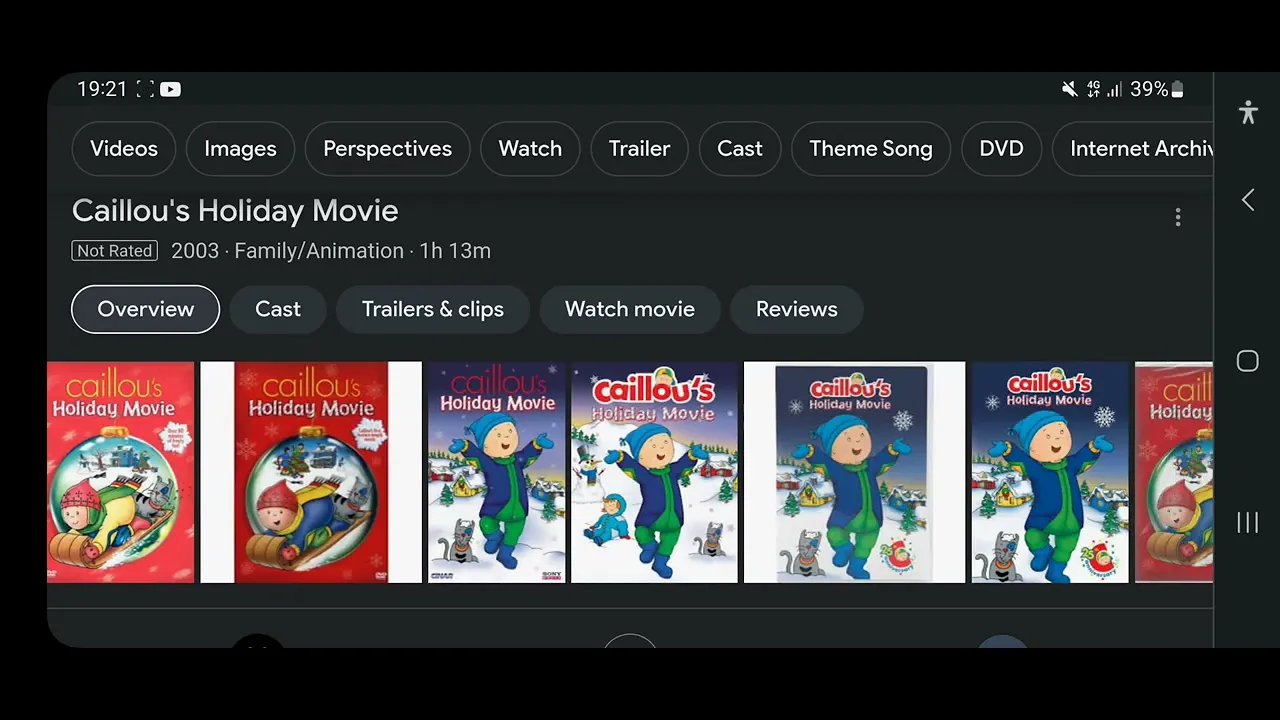Viewport: 1280px width, 720px height.
Task: Tap the Android home square button
Action: 1248,361
